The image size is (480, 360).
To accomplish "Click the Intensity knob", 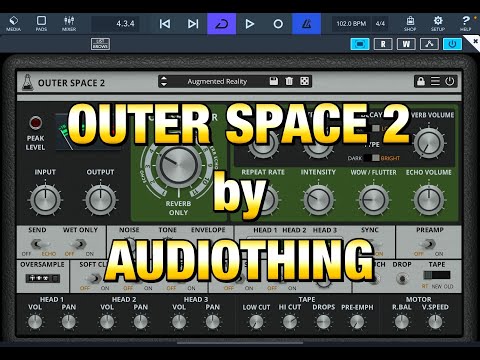I will (x=318, y=200).
